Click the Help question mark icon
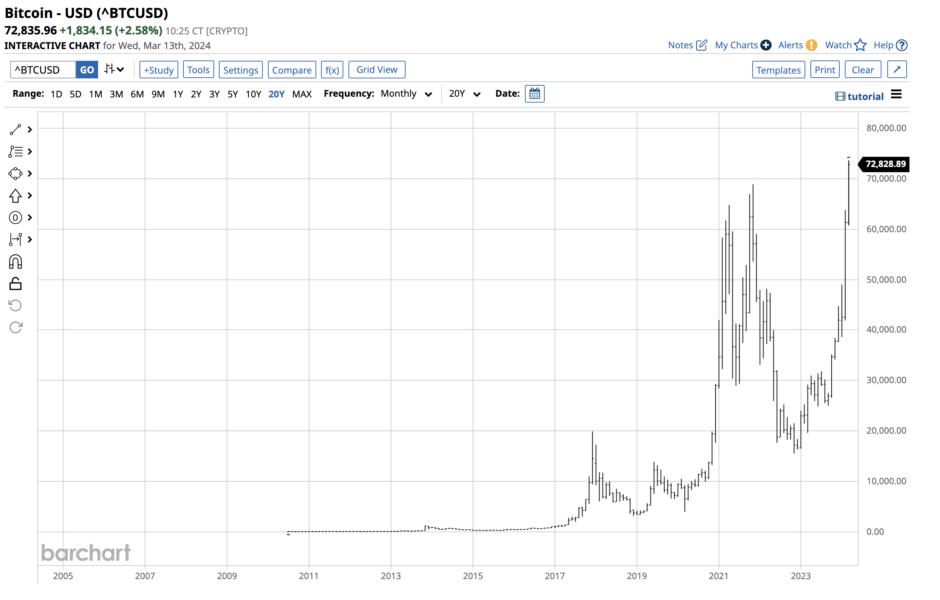 902,45
